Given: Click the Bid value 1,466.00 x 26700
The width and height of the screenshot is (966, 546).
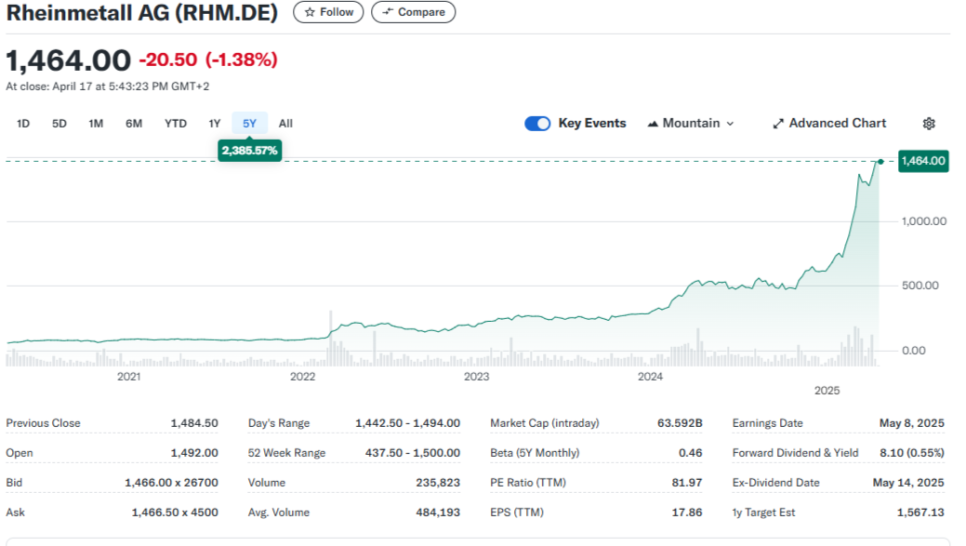Looking at the screenshot, I should pos(171,482).
